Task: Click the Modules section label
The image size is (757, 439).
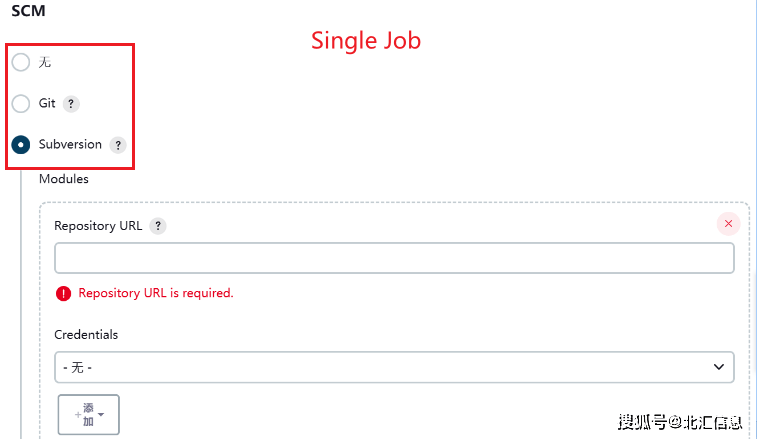Action: click(64, 179)
